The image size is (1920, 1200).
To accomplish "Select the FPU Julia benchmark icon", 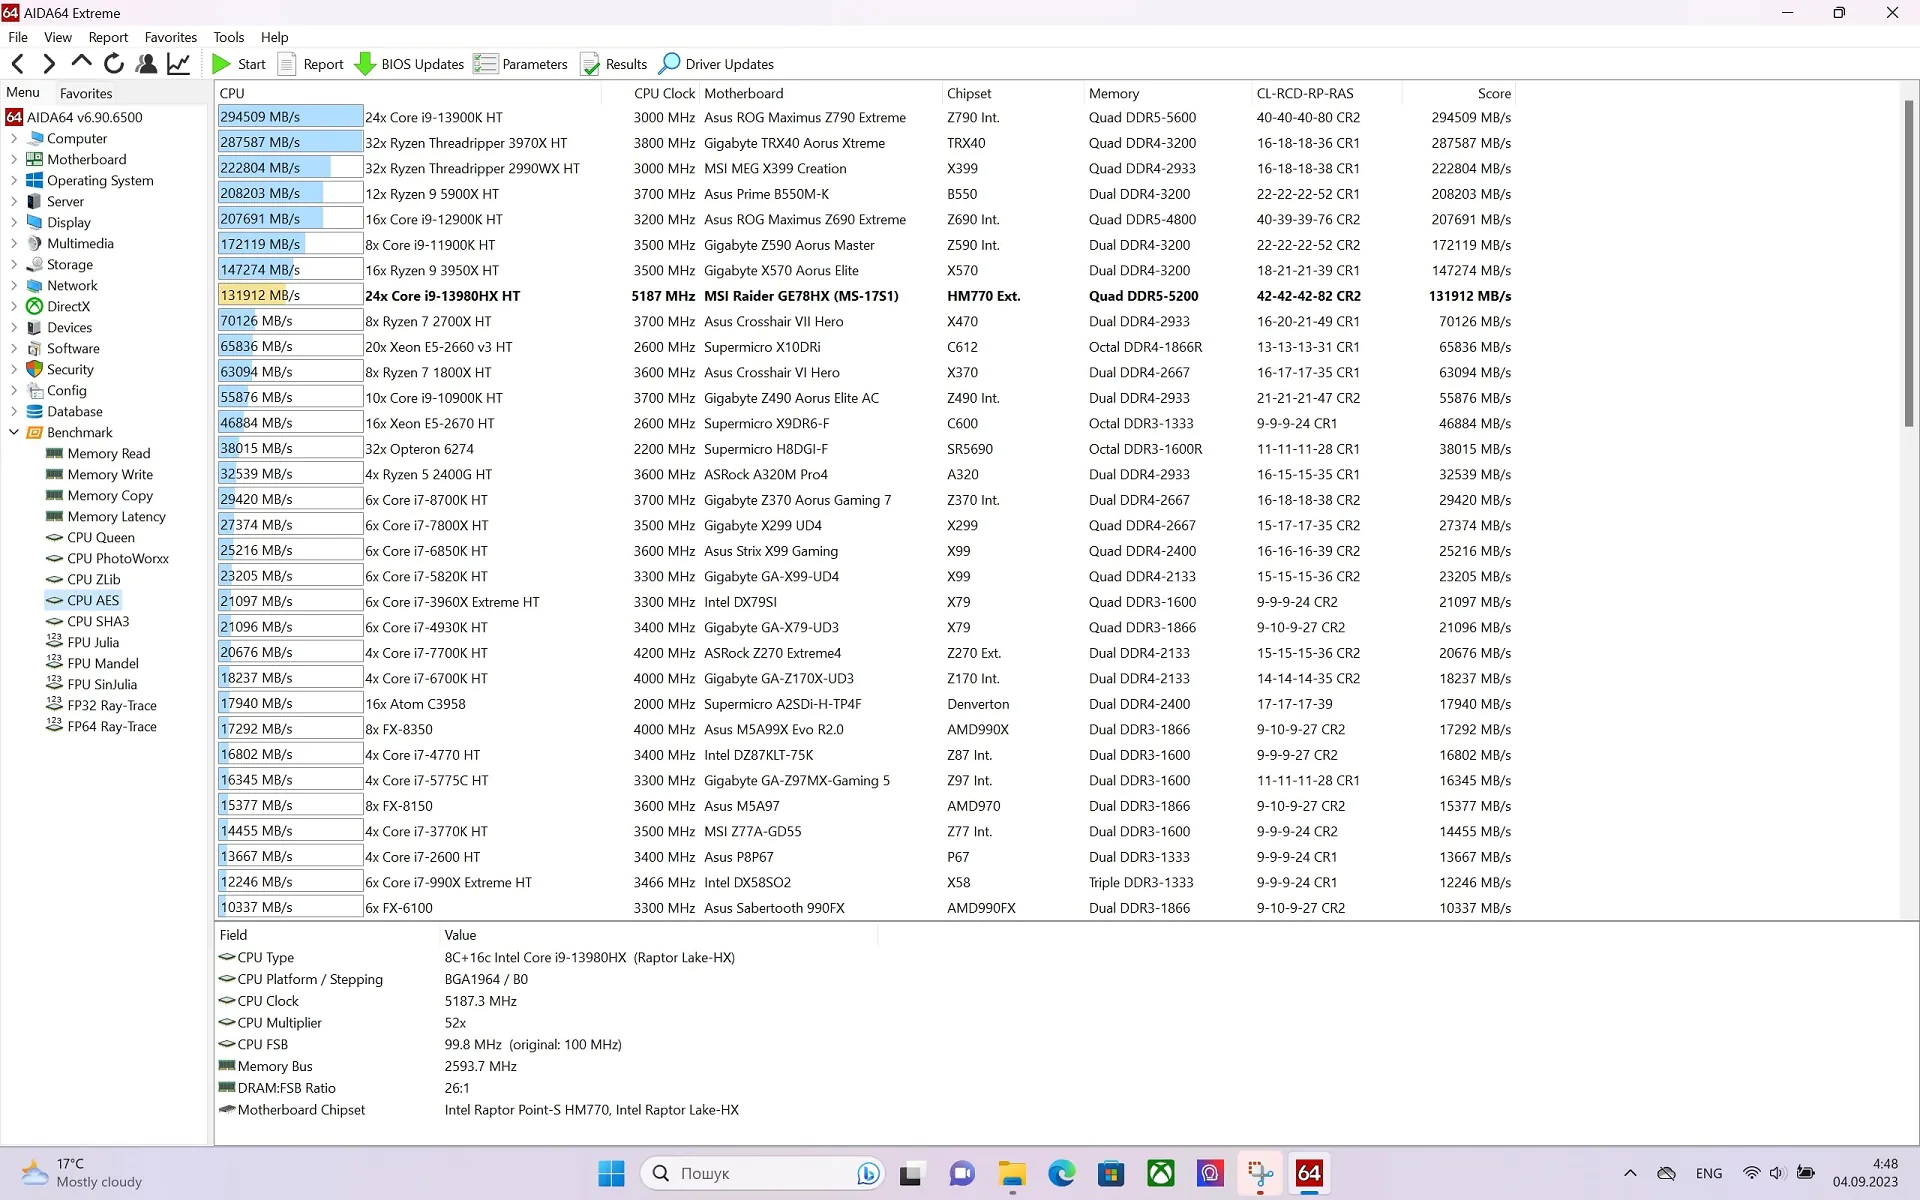I will [x=55, y=642].
